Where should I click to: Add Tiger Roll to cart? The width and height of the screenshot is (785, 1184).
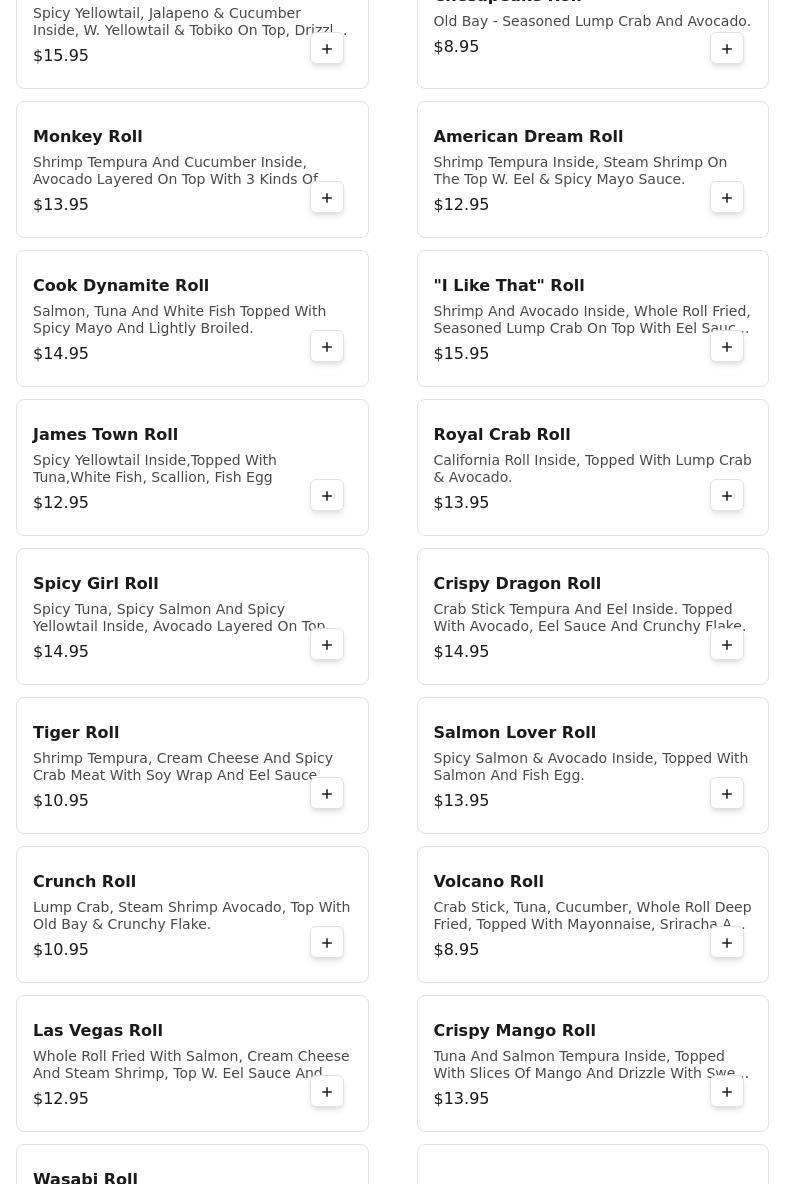327,794
